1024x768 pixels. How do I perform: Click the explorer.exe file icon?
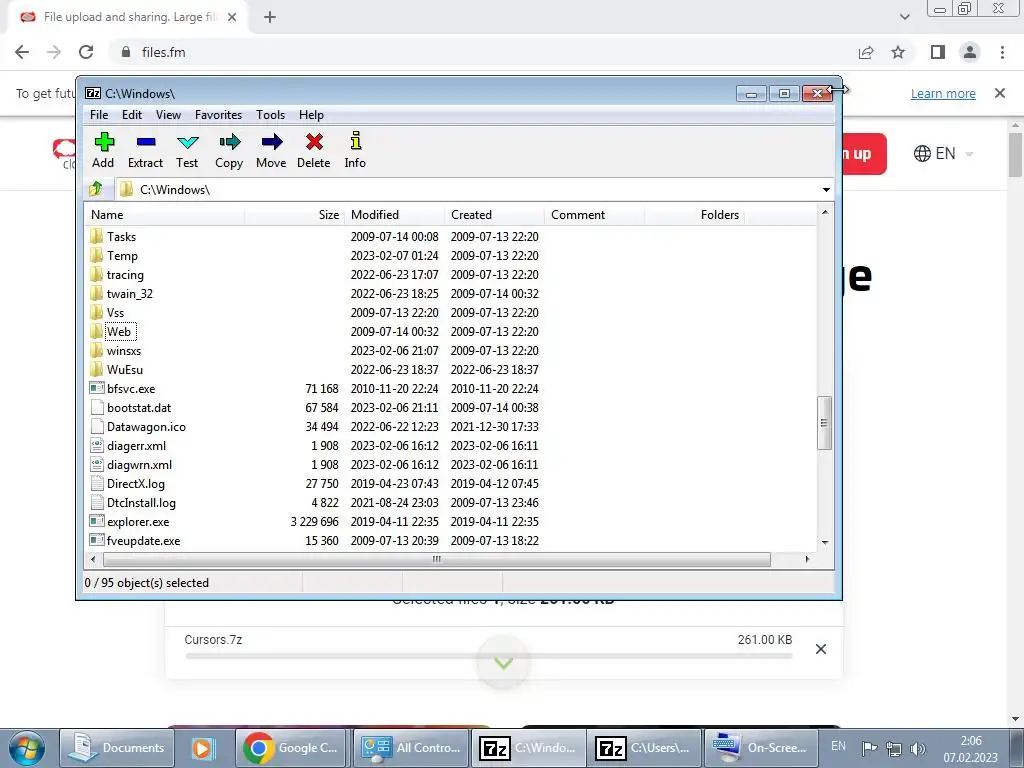pos(97,521)
